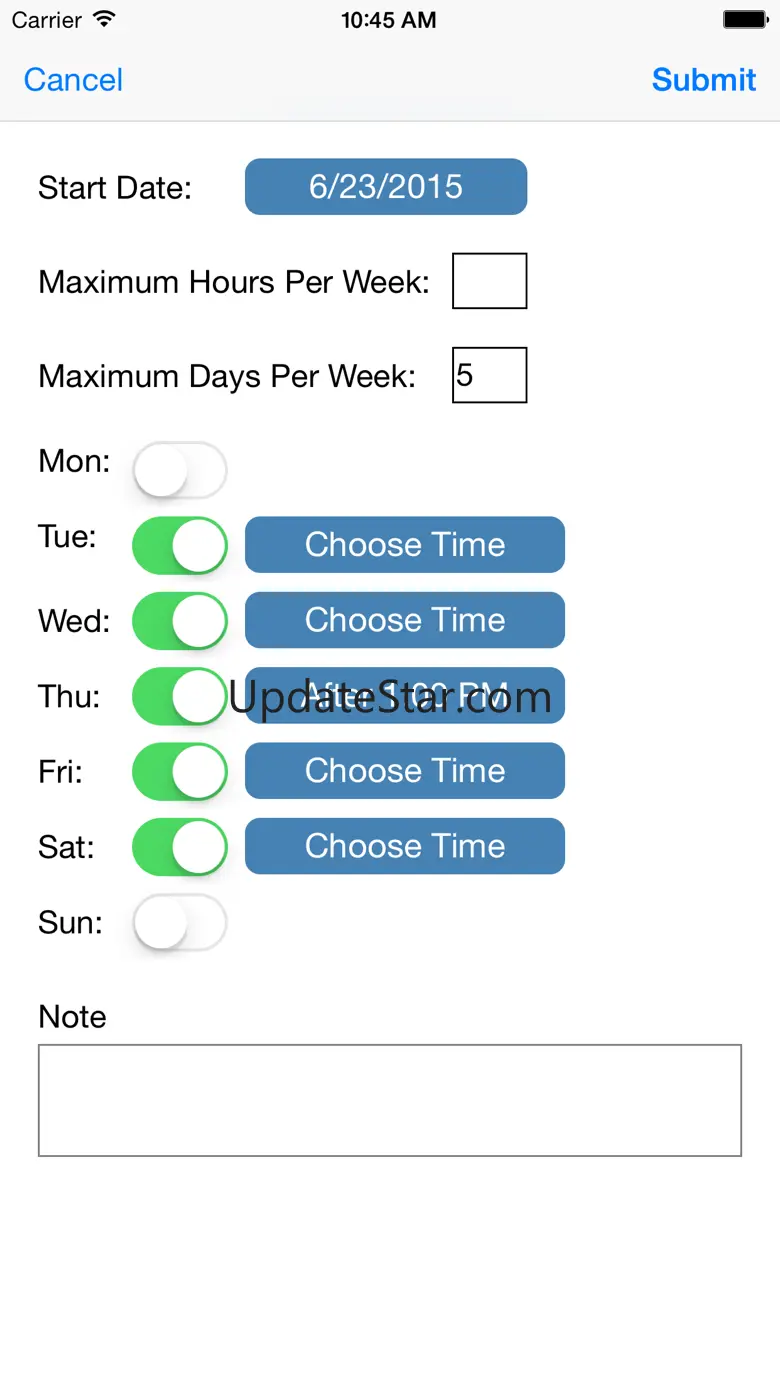780x1387 pixels.
Task: Turn off the Tue switch
Action: tap(180, 545)
